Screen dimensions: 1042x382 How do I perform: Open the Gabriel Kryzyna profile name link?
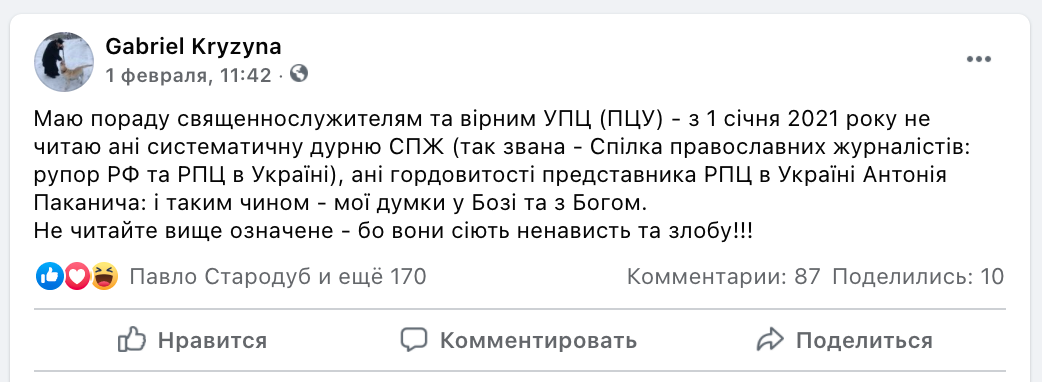point(193,47)
